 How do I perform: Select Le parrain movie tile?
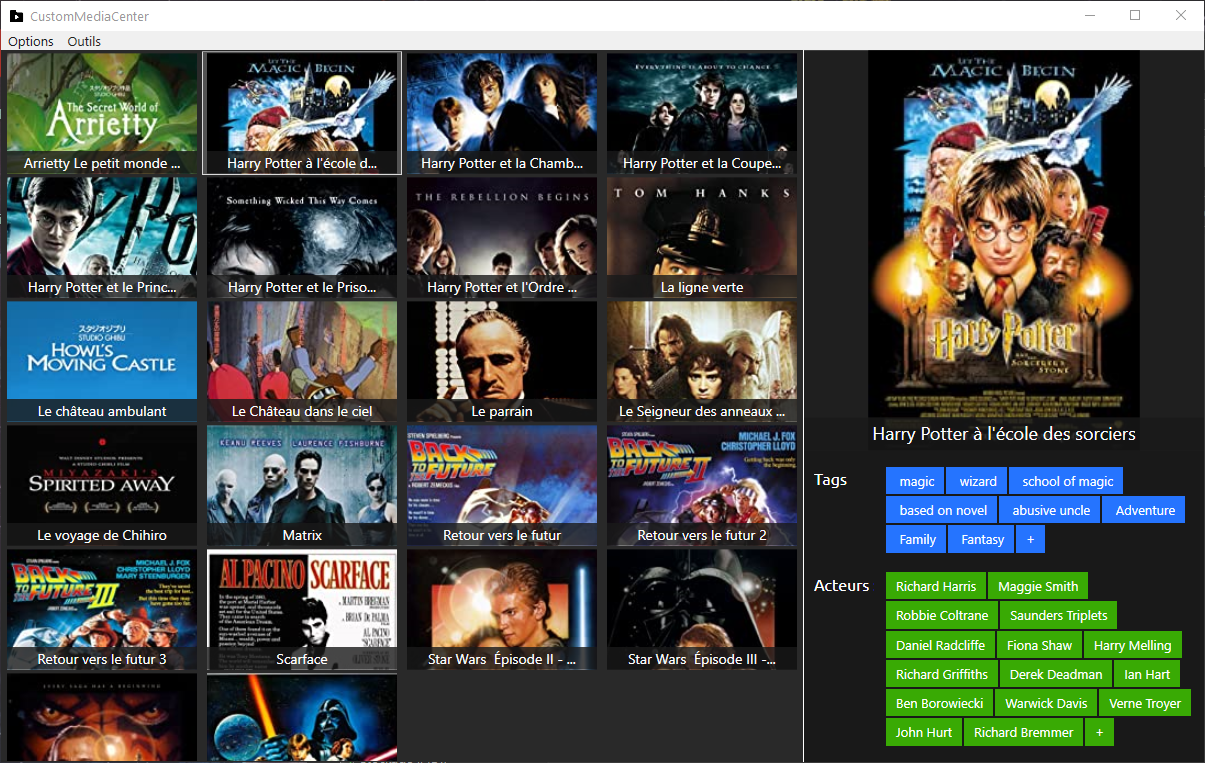click(x=502, y=361)
